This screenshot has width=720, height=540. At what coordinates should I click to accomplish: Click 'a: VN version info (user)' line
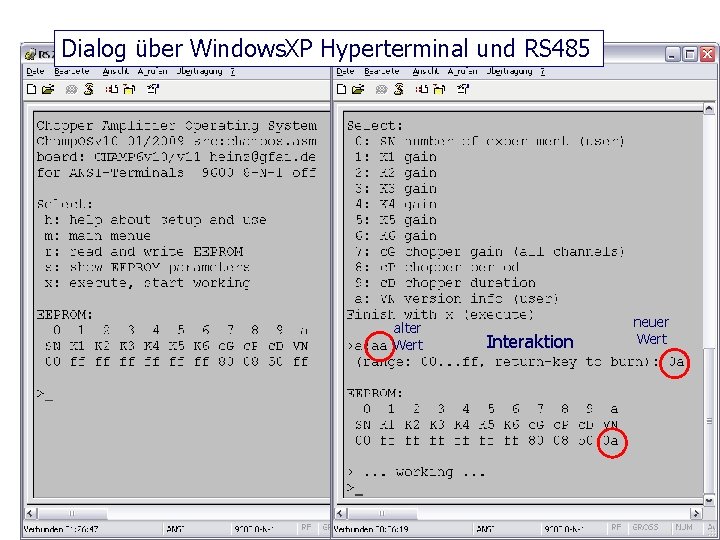click(x=456, y=299)
